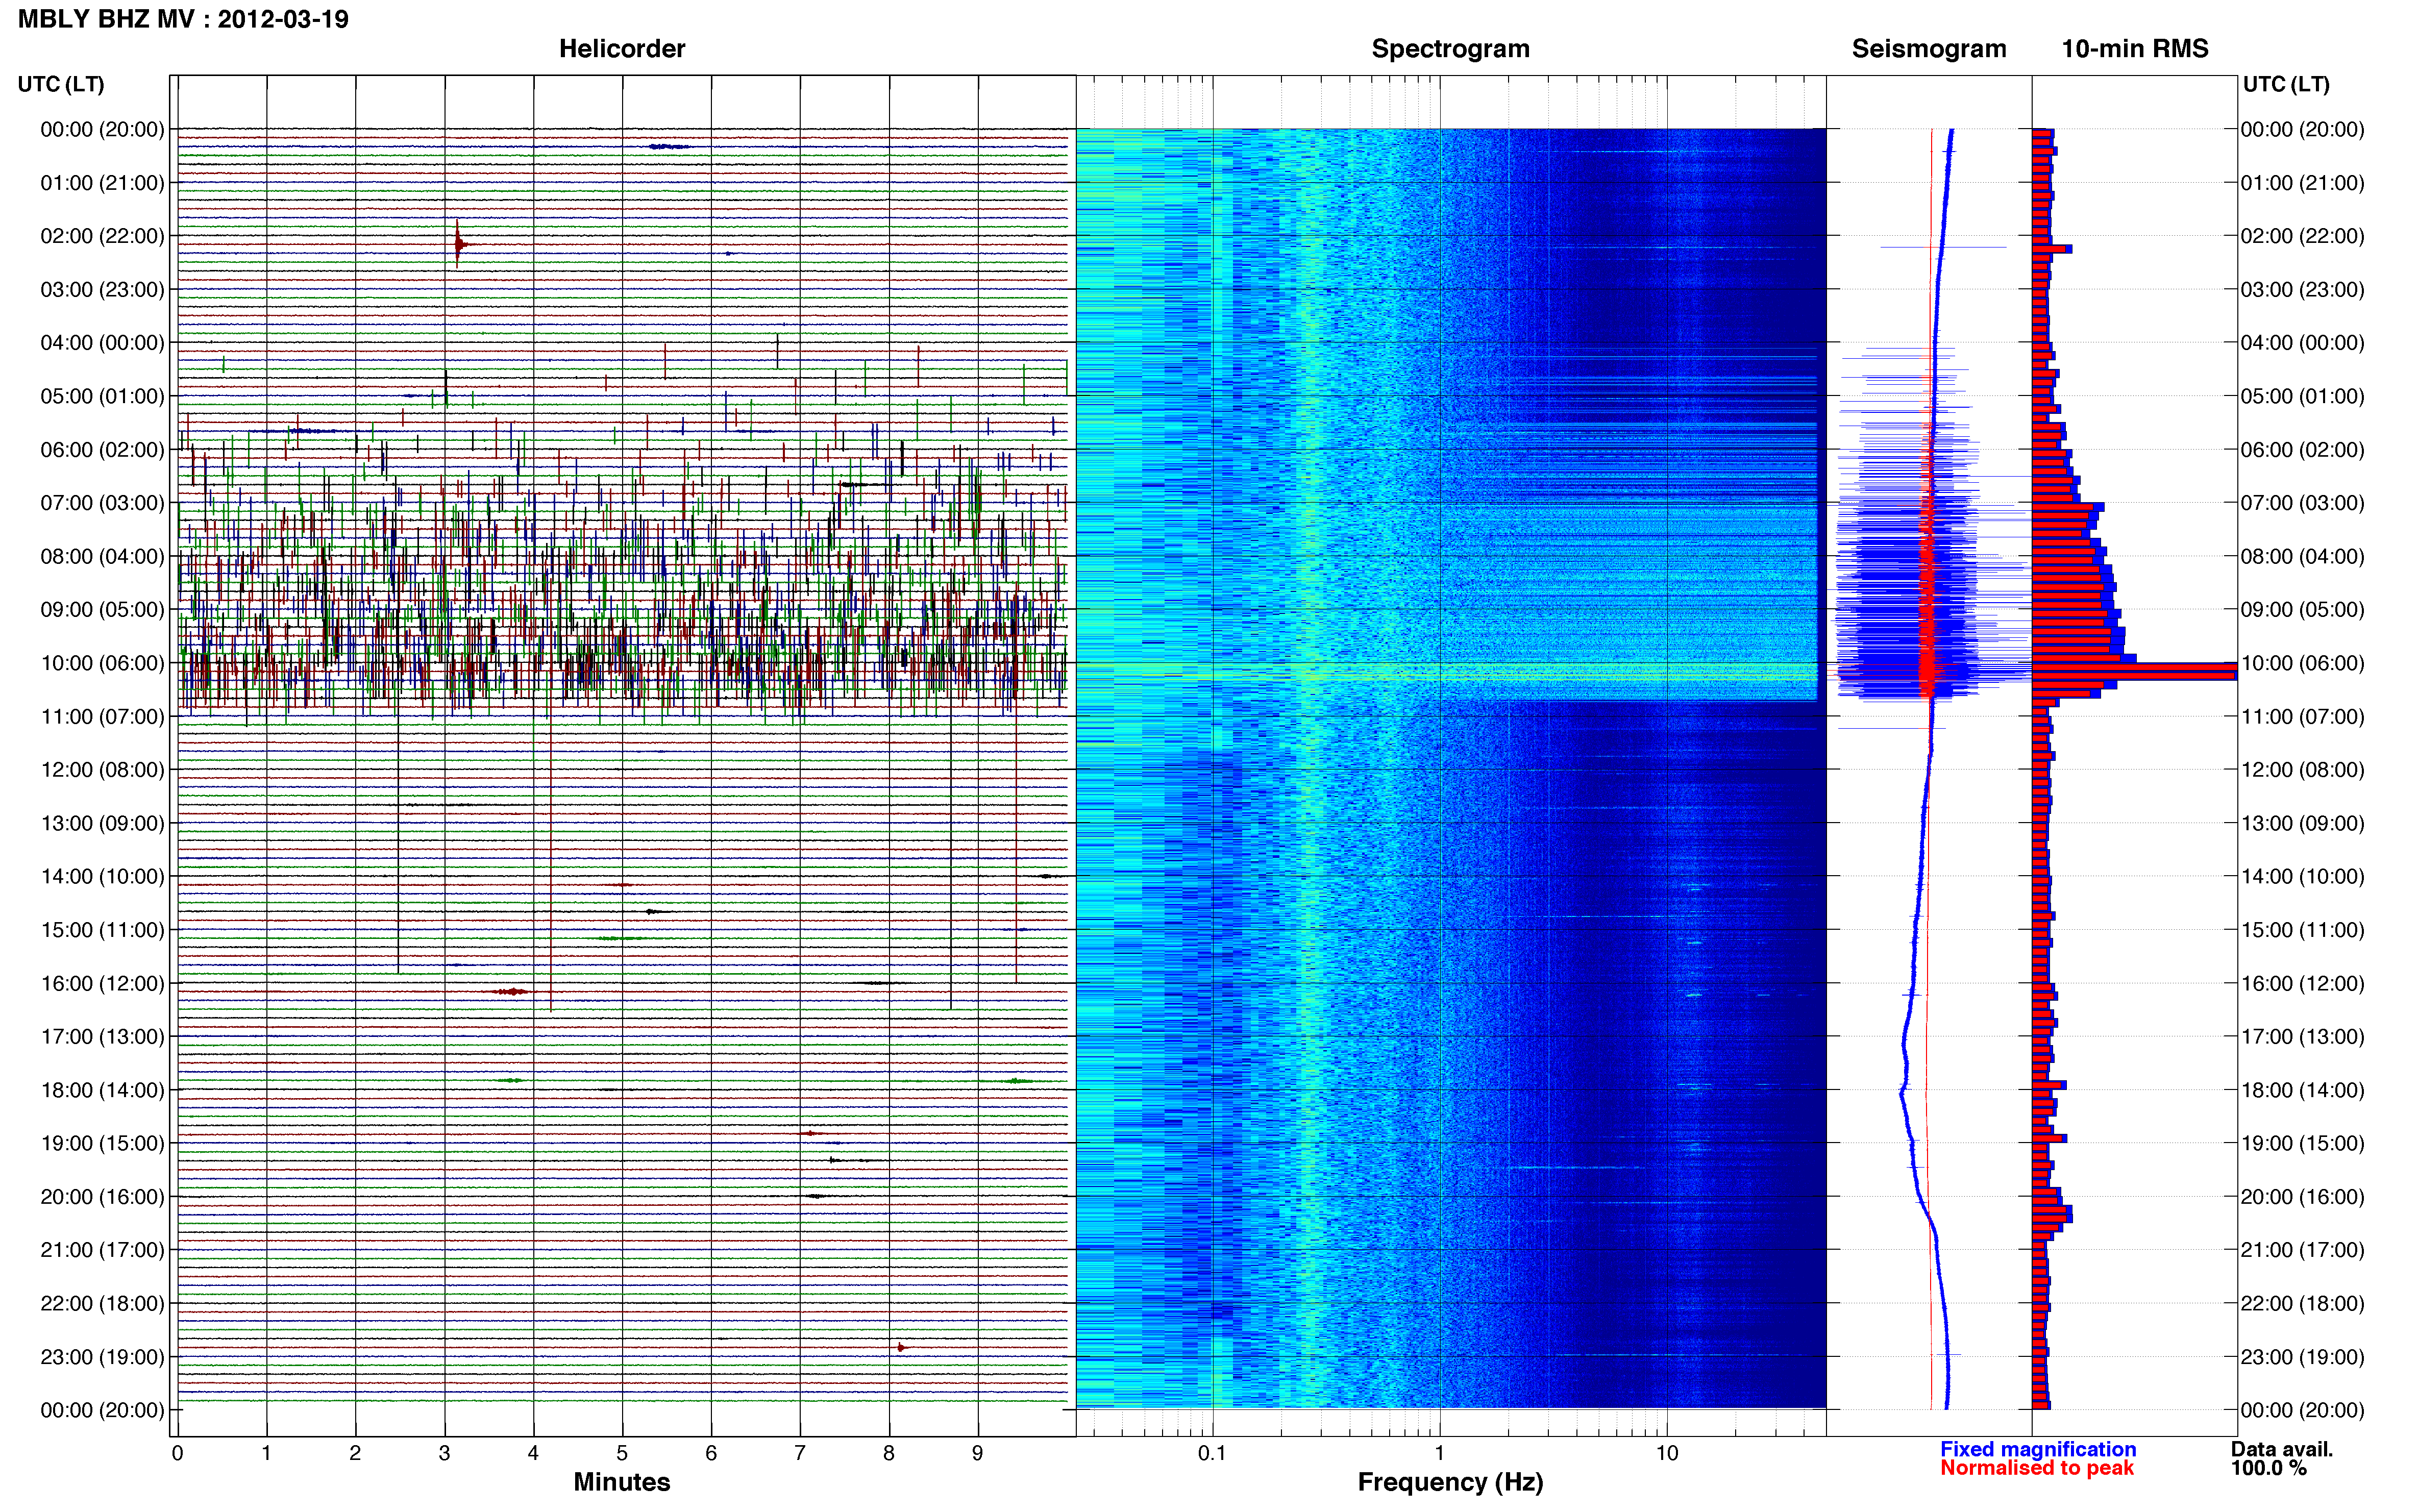
Task: Click 10:00 (06:00) on the RMS time axis
Action: [2303, 663]
